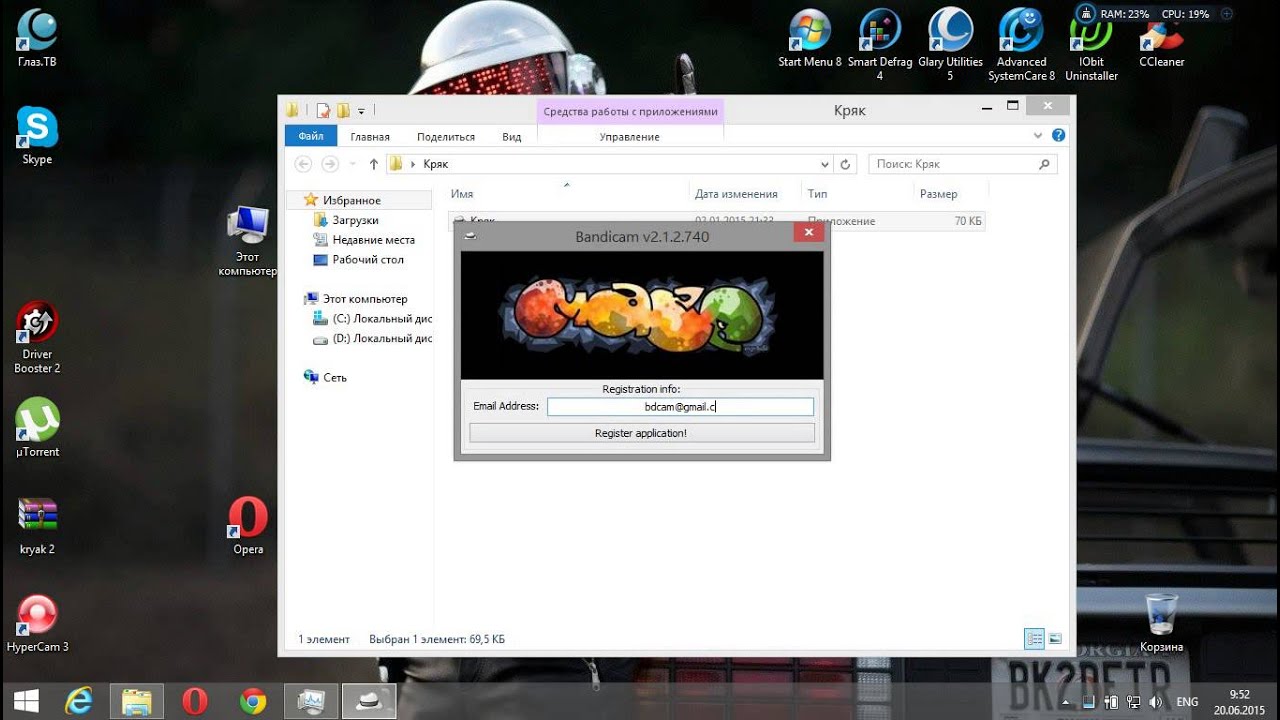Screen dimensions: 1280x720
Task: Click the volume speaker tray icon
Action: (1154, 702)
